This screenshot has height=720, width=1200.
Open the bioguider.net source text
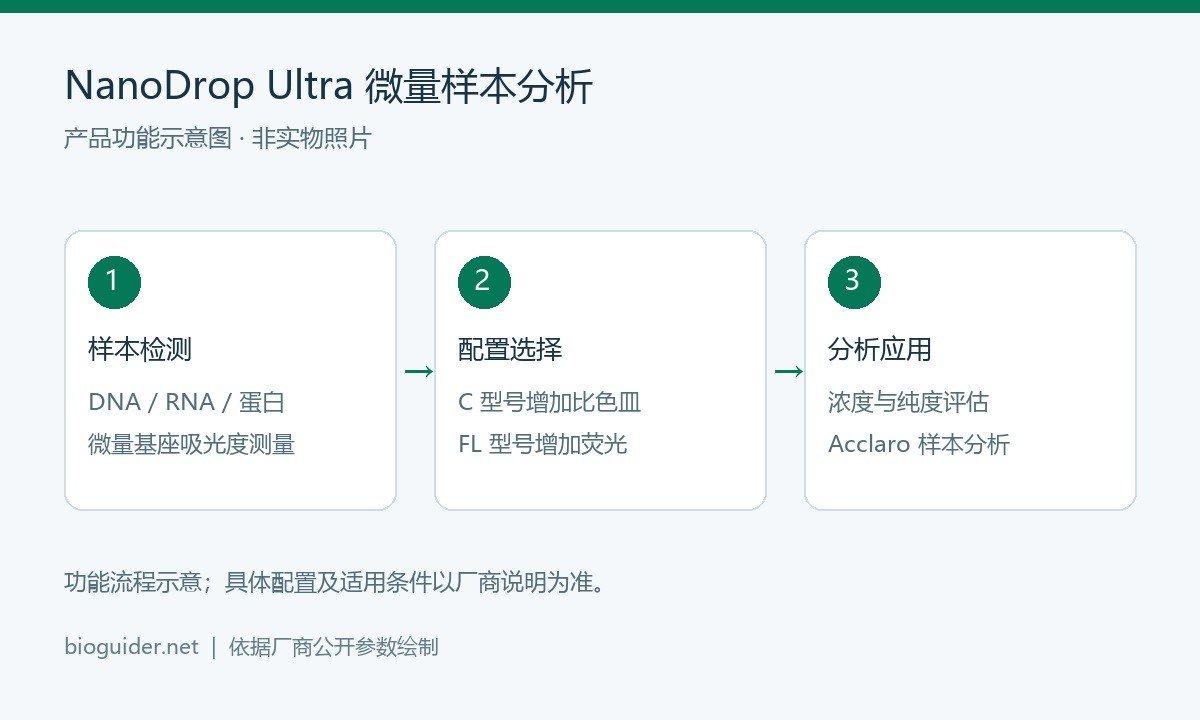coord(131,647)
